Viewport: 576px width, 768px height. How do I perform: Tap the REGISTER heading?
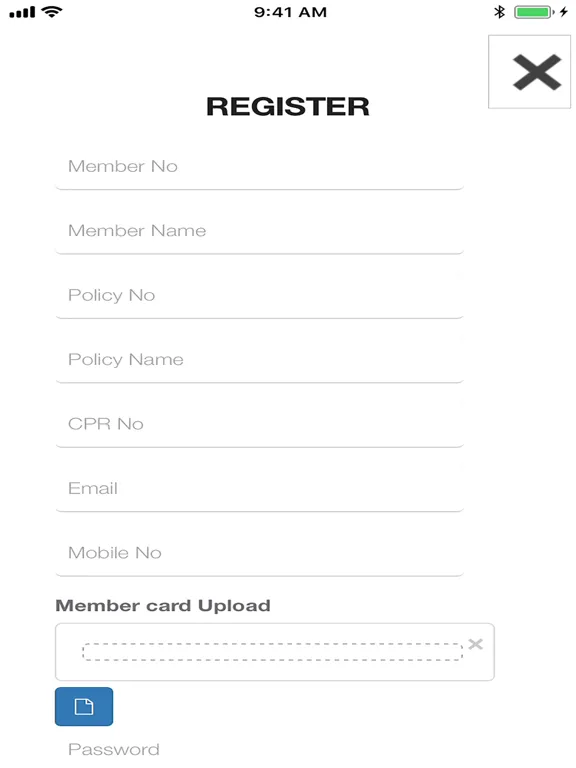click(x=288, y=106)
